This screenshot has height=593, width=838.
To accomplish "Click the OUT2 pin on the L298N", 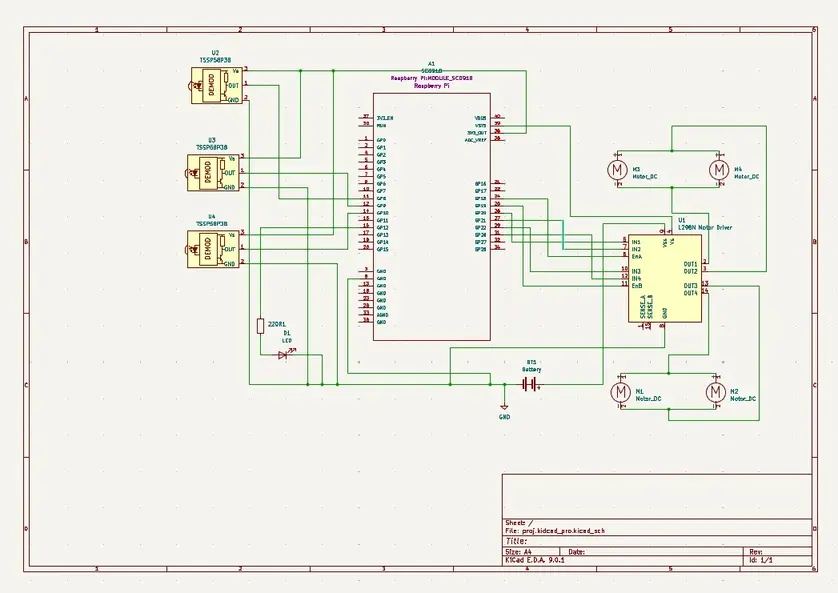I will pos(690,271).
